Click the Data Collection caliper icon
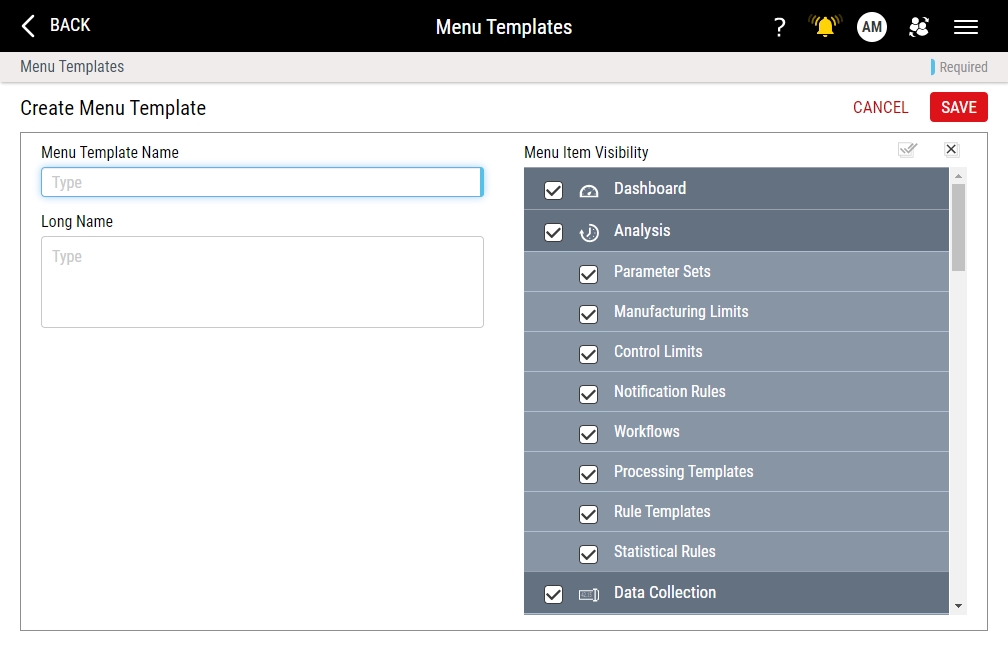 pos(589,594)
